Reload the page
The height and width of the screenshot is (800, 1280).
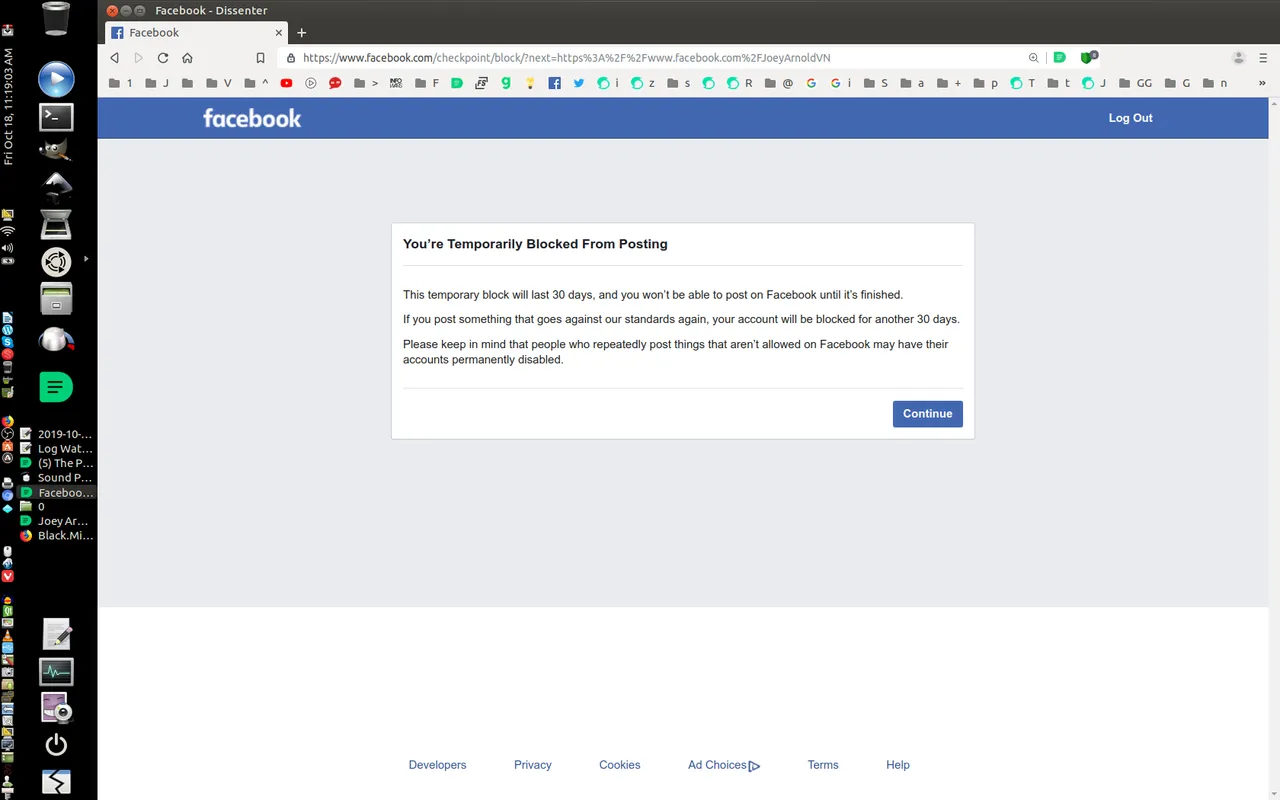163,58
